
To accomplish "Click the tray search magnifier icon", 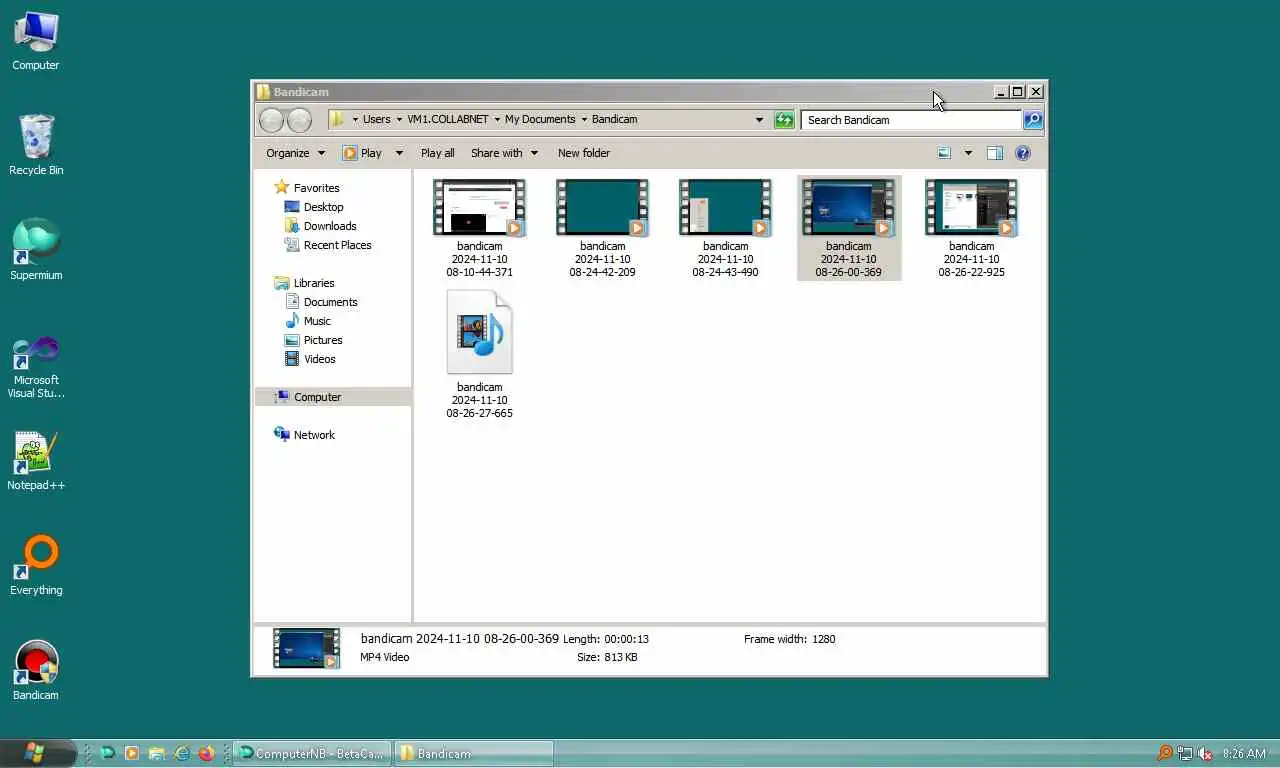I will (x=1165, y=753).
